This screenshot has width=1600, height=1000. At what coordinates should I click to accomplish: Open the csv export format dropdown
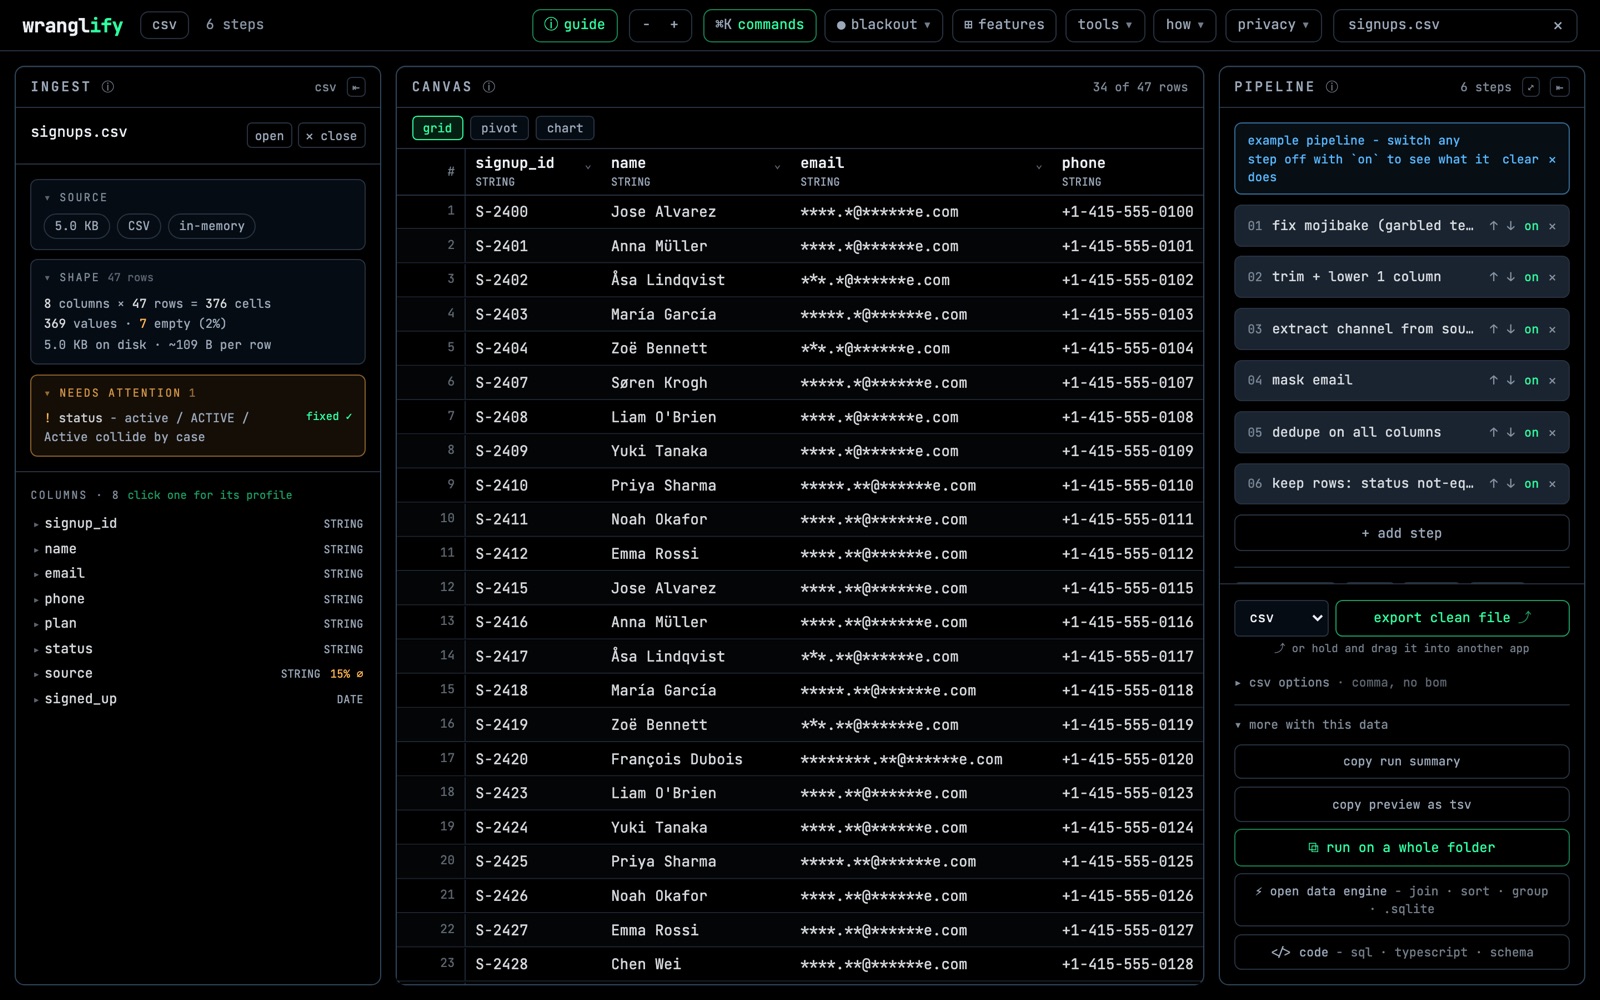[x=1282, y=618]
